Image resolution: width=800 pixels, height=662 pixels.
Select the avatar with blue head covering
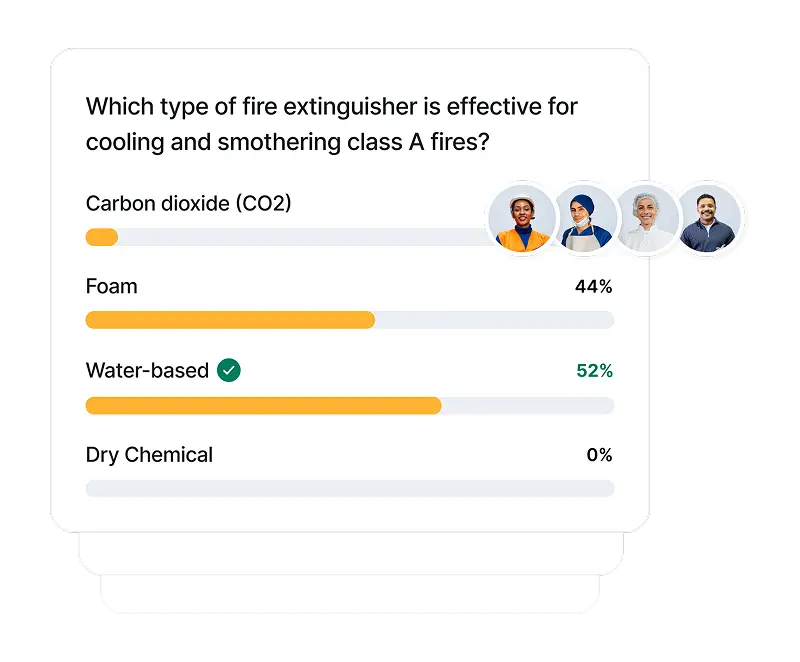[584, 219]
